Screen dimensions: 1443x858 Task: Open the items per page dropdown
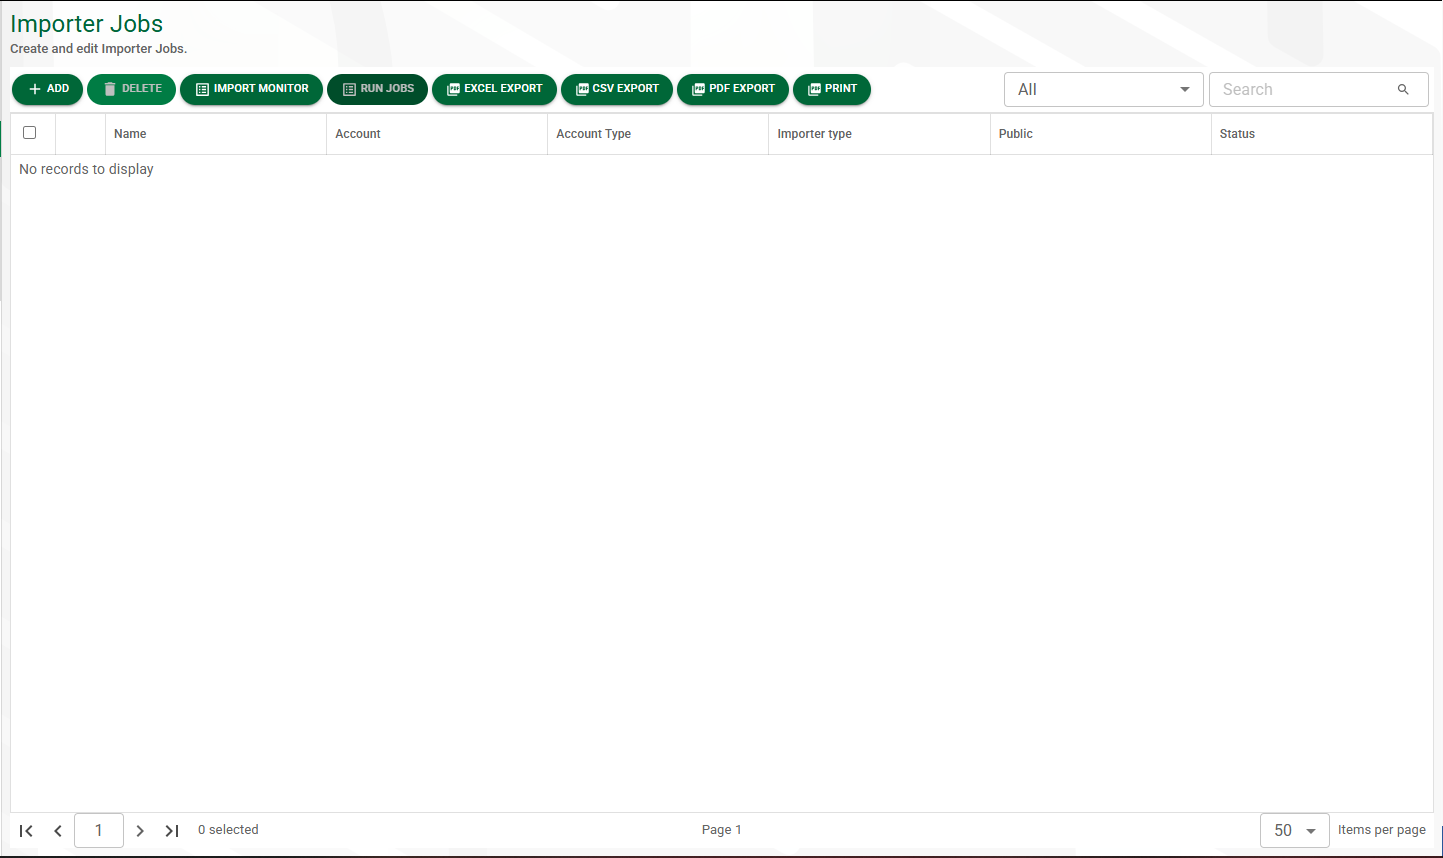coord(1295,830)
